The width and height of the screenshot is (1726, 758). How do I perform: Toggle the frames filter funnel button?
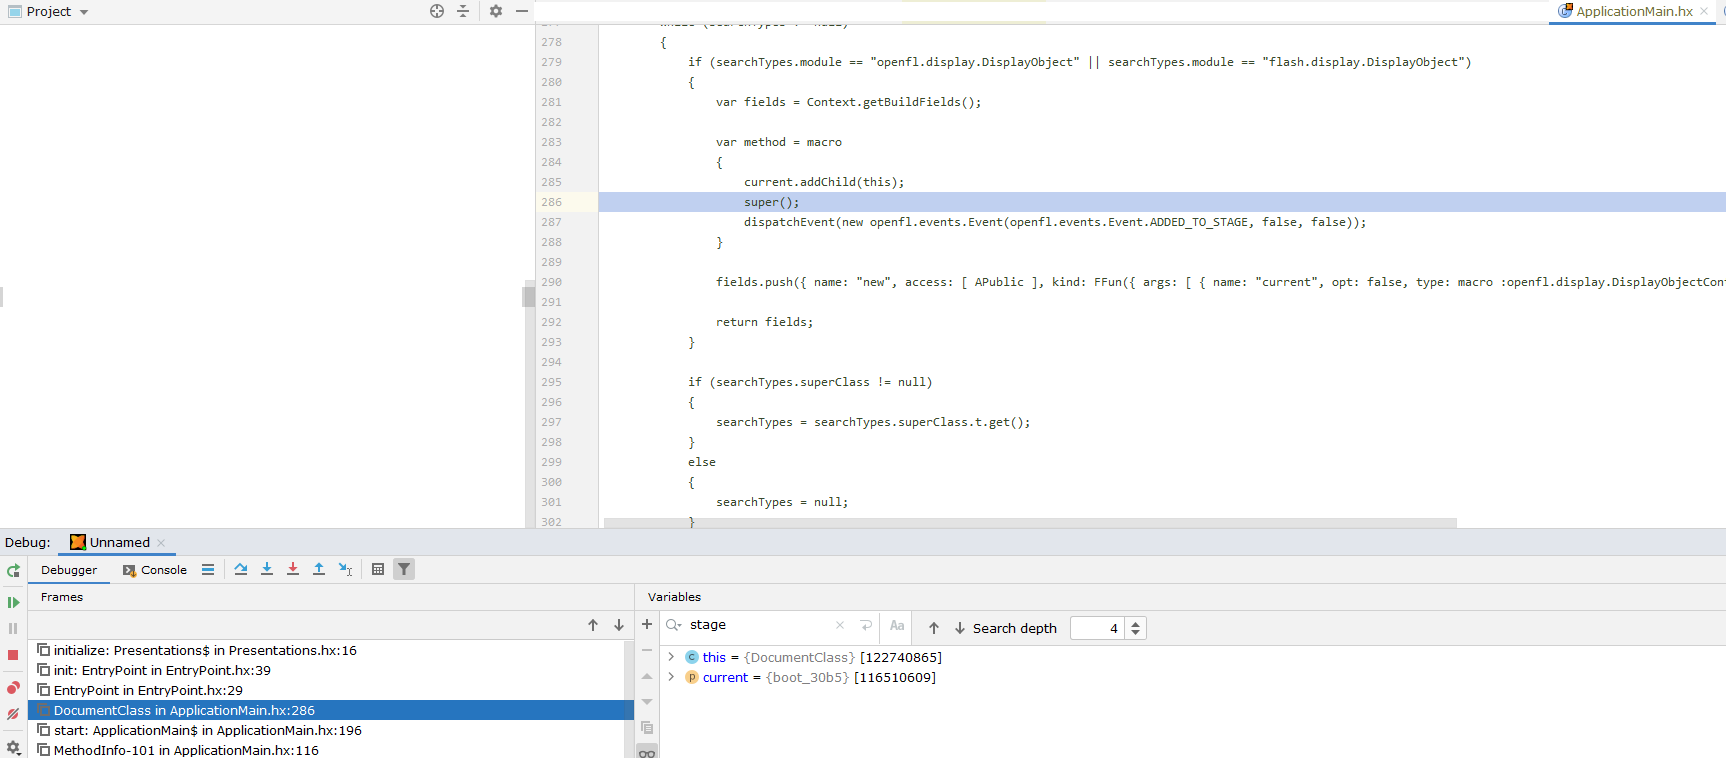tap(404, 569)
